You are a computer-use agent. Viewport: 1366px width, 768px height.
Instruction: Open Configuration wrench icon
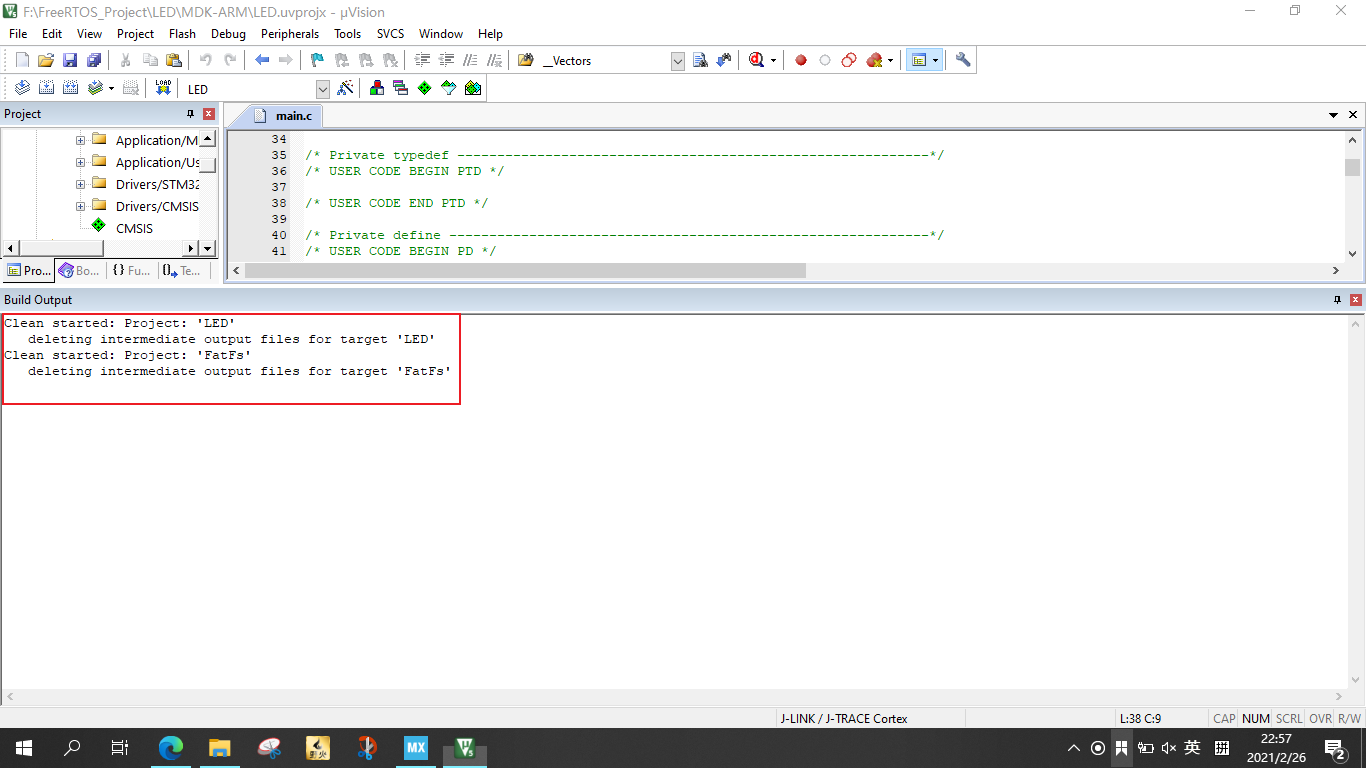[x=963, y=60]
